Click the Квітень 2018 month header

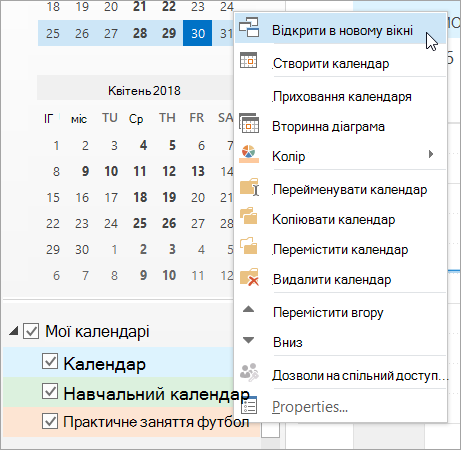click(144, 90)
